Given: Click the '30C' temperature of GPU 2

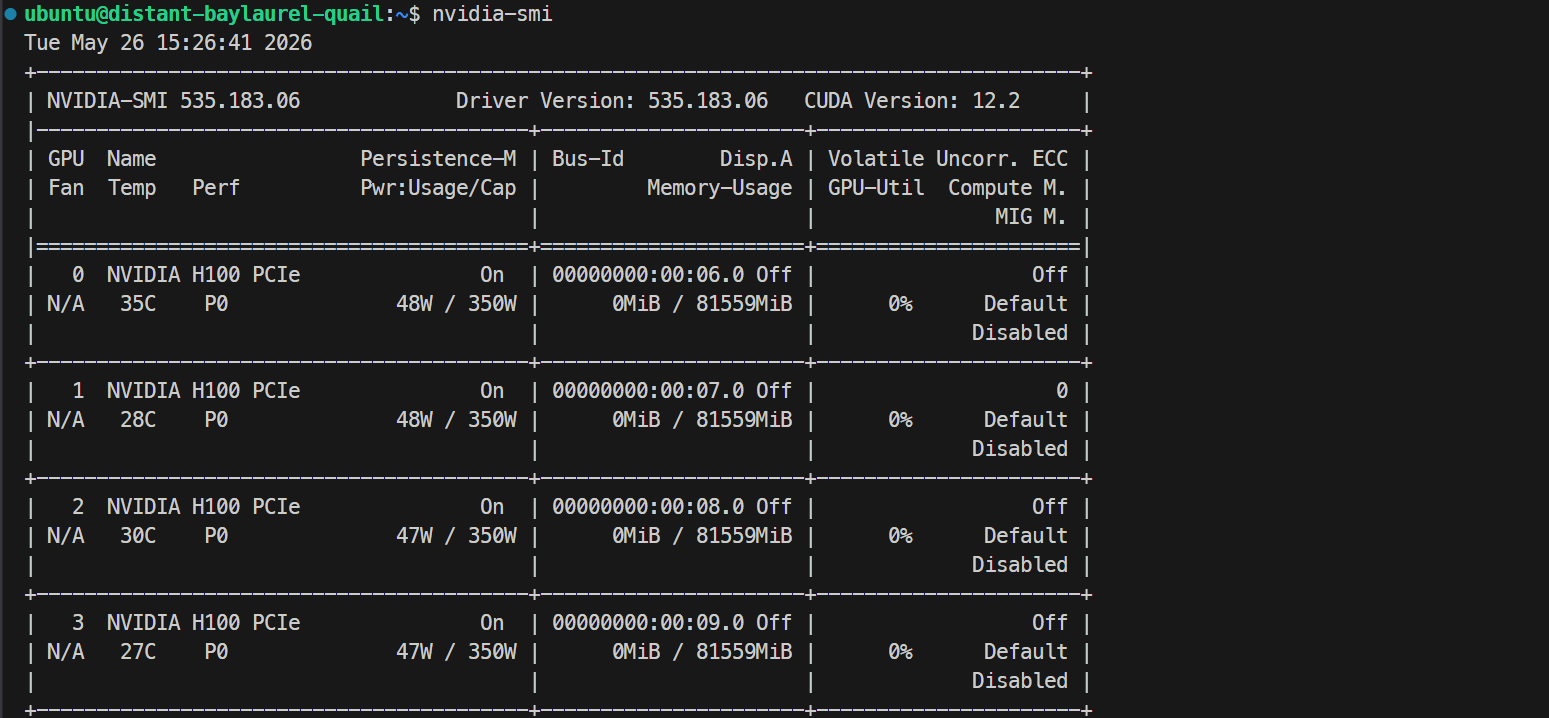Looking at the screenshot, I should pos(138,536).
